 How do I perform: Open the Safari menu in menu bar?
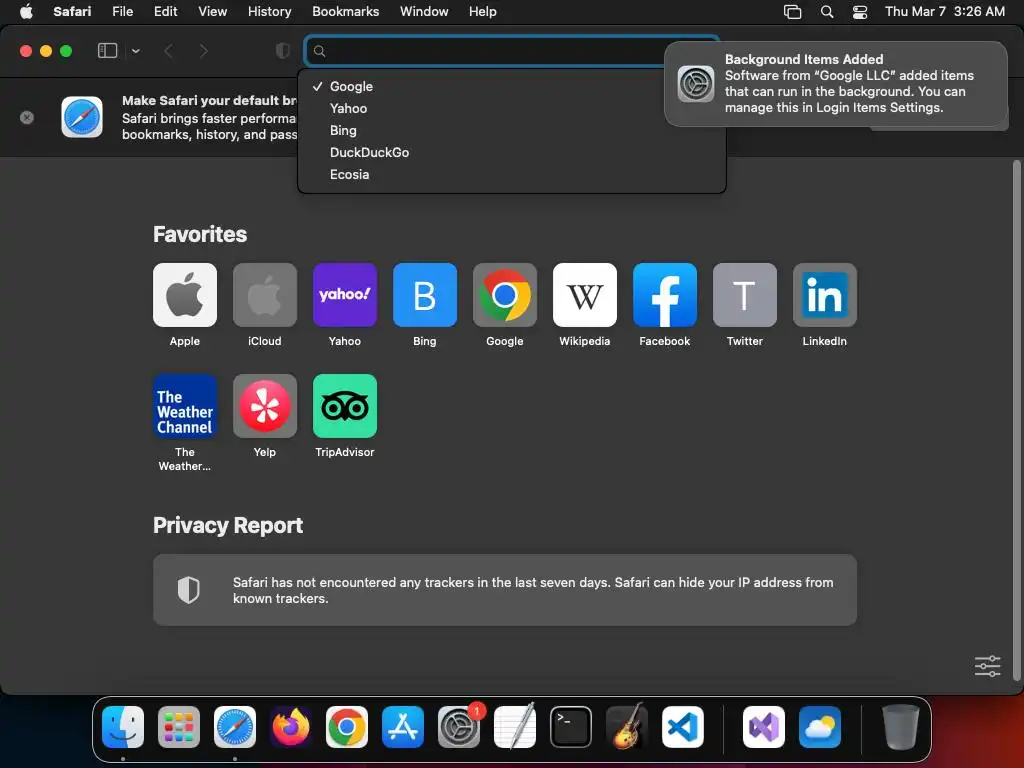(72, 11)
